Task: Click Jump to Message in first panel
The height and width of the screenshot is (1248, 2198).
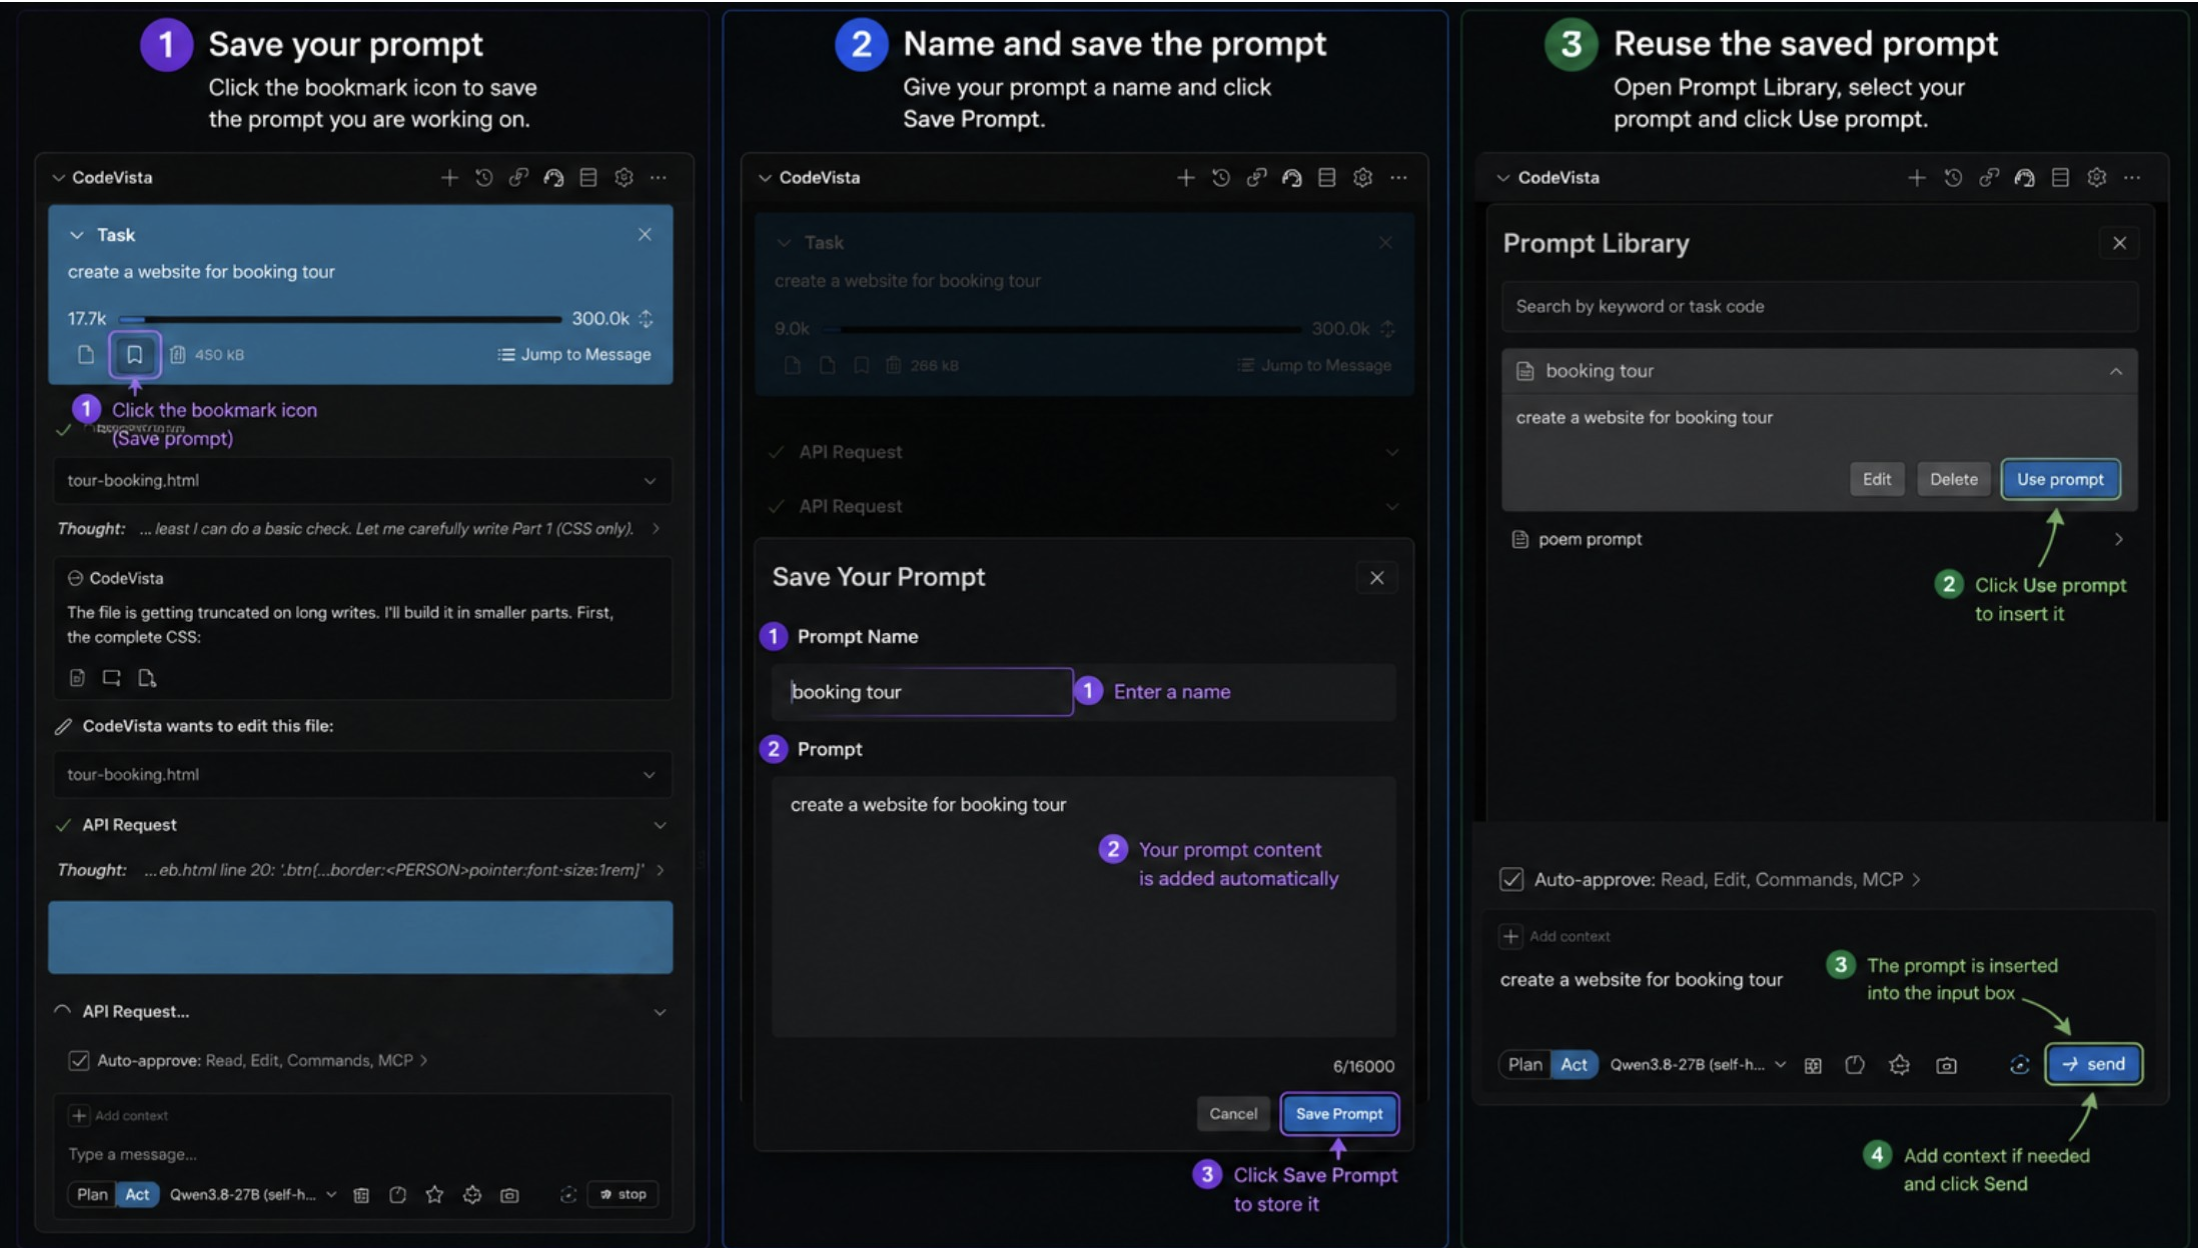Action: 574,354
